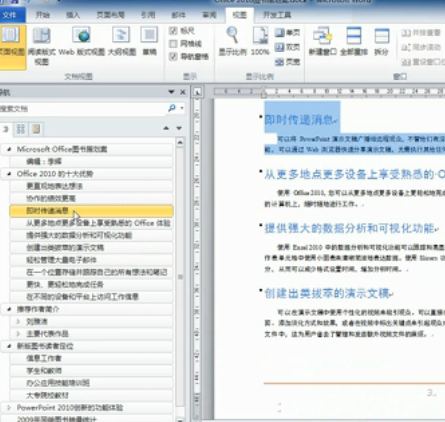Jump to previous heading arrow
Image resolution: width=445 pixels, height=422 pixels.
tap(166, 128)
